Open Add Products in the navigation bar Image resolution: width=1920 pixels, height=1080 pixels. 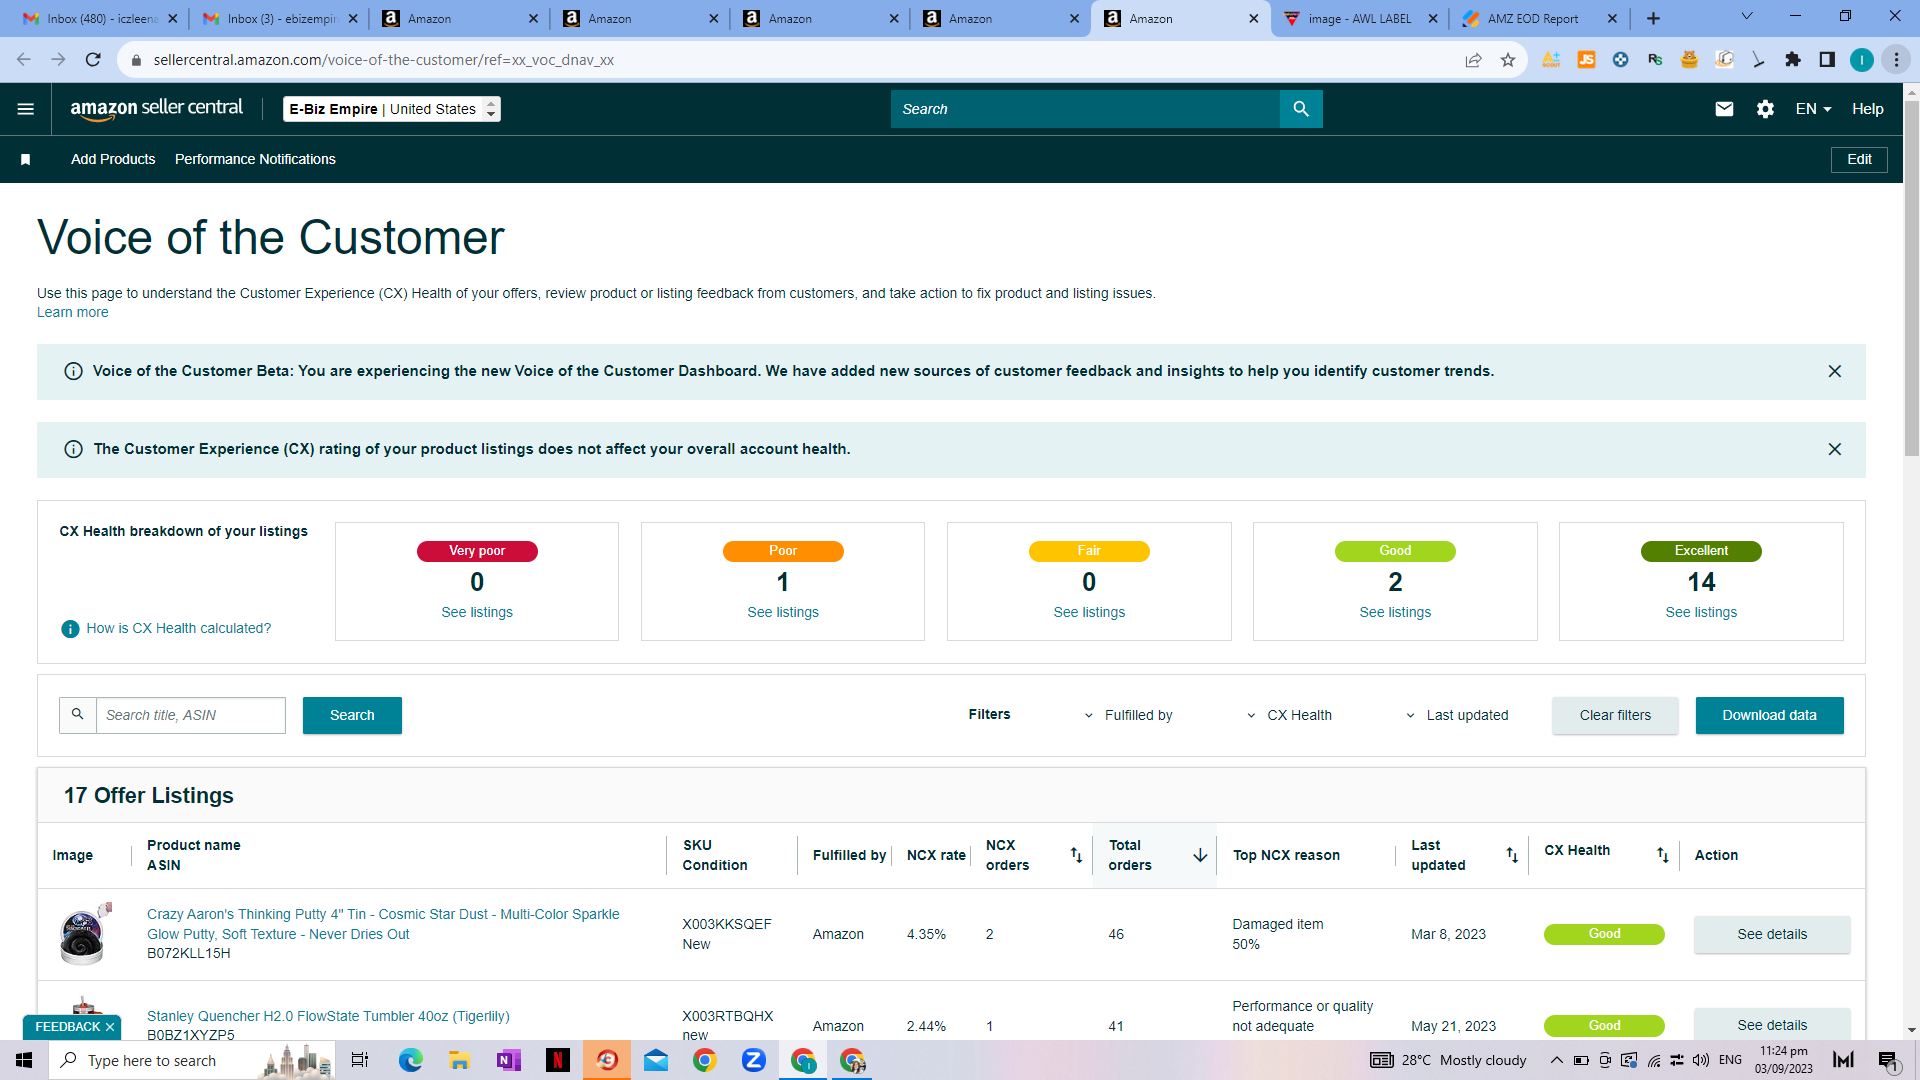113,159
